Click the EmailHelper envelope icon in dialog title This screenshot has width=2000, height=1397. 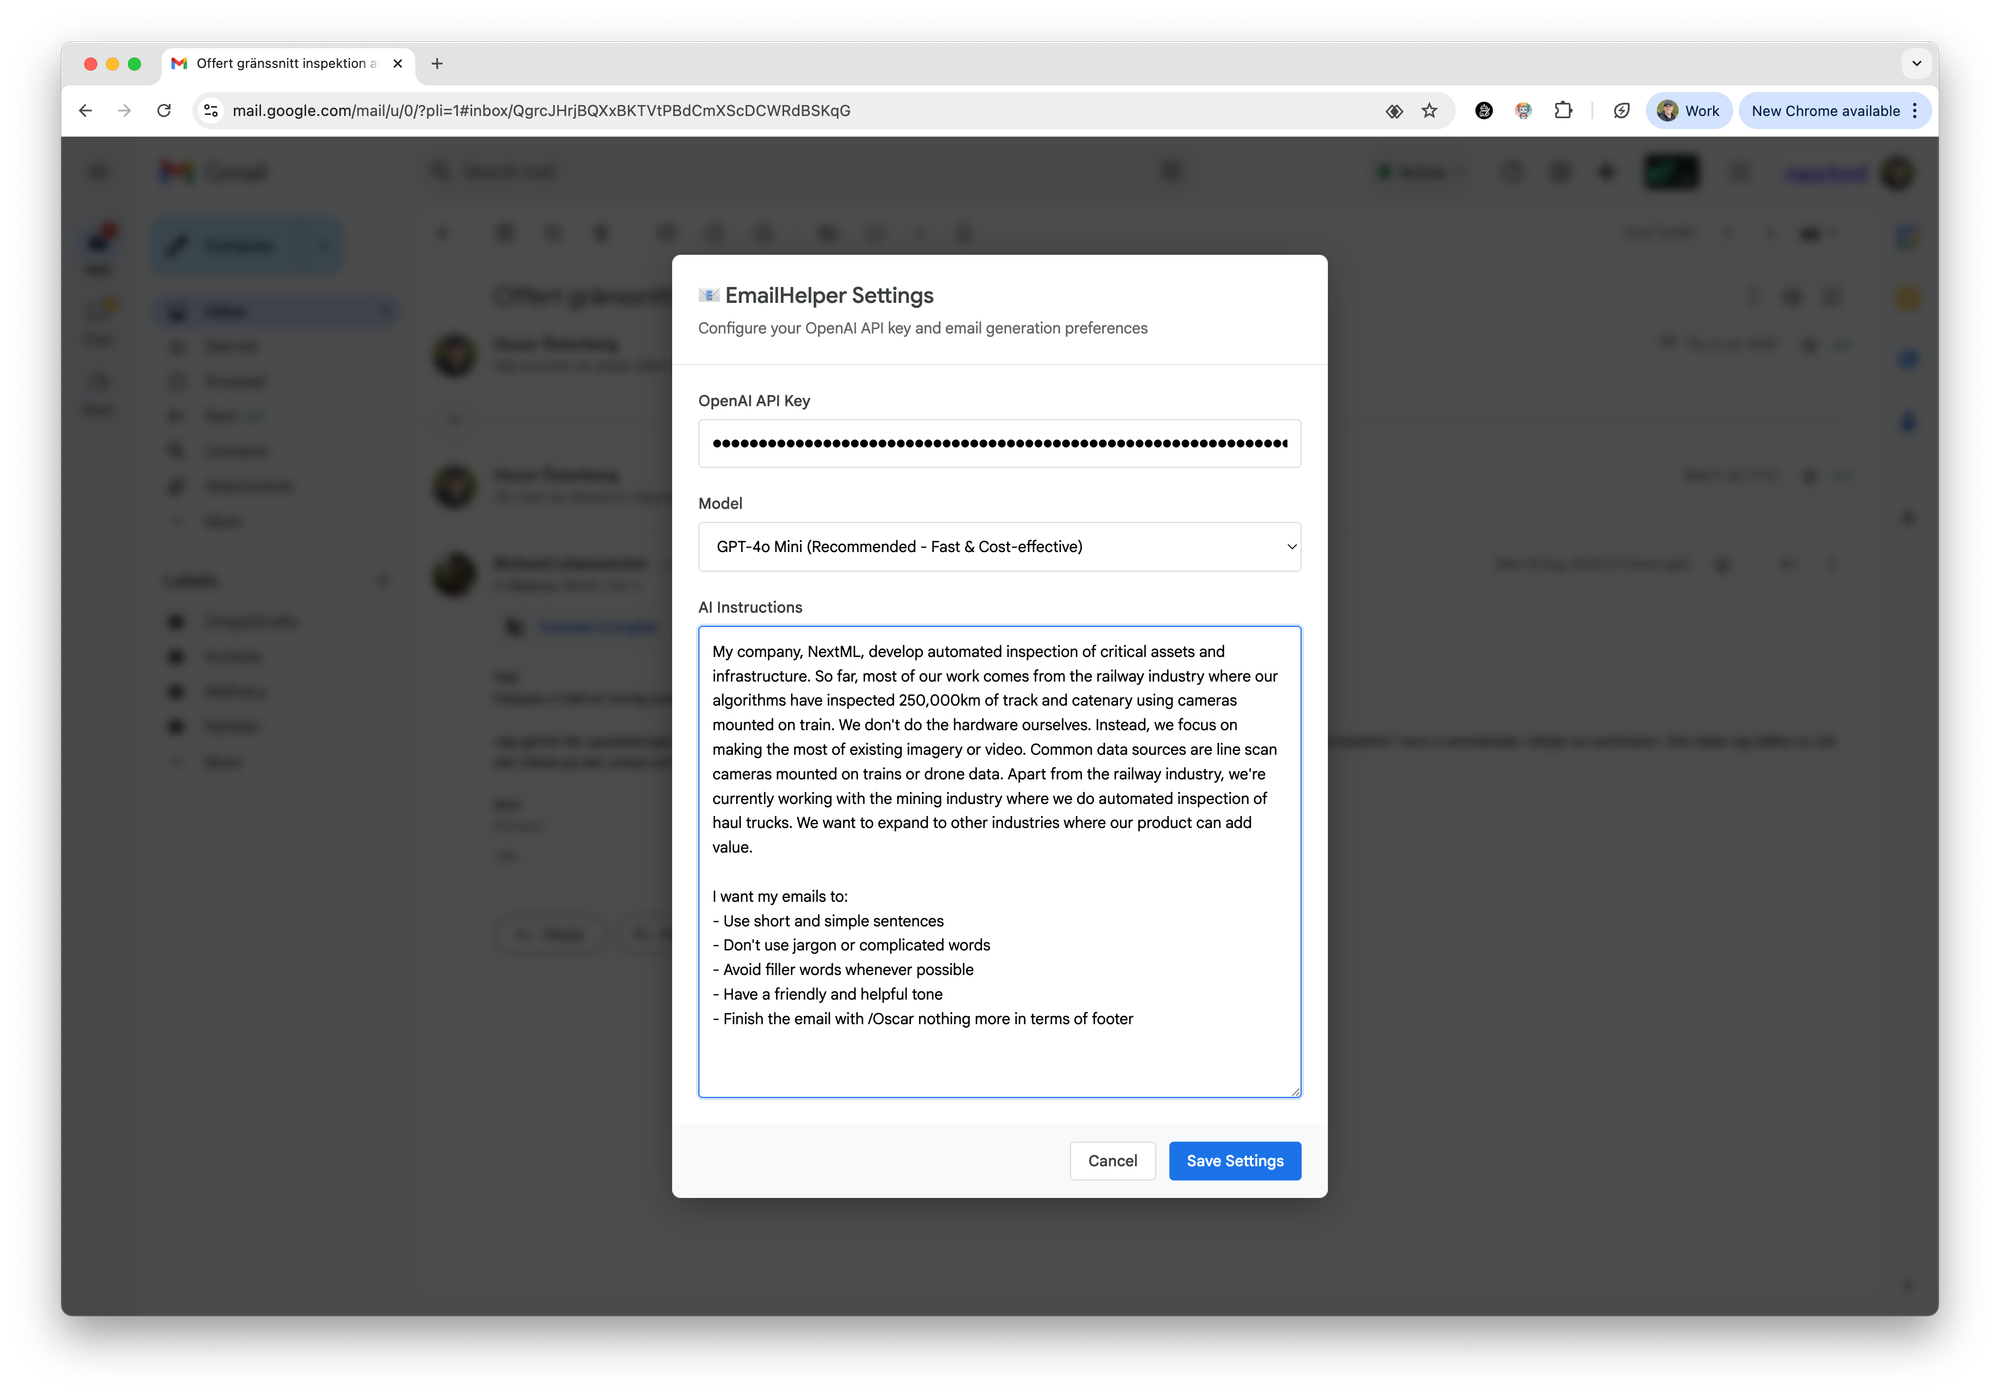tap(709, 296)
